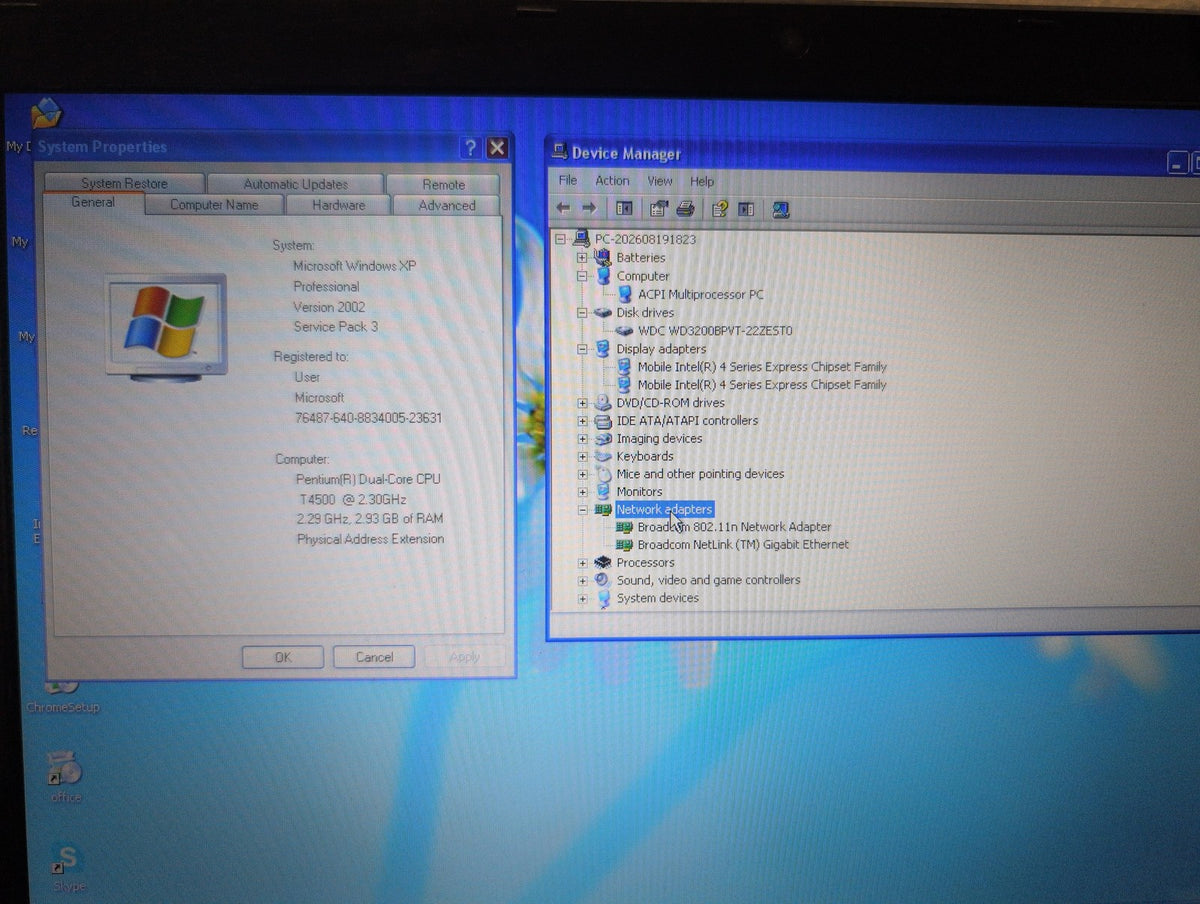Collapse the PC-202608191823 root node
Screen dimensions: 1200x904
coord(561,240)
